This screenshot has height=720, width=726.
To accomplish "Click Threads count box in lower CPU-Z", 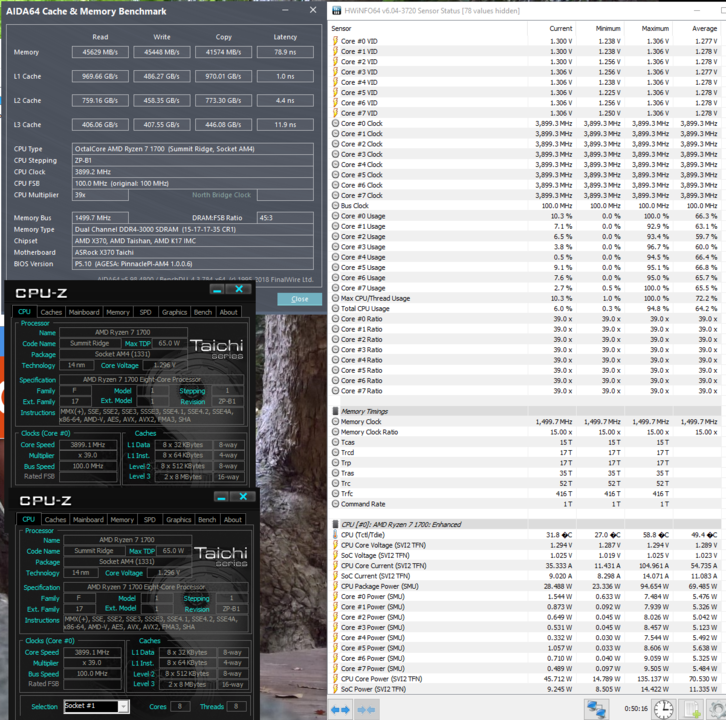I will click(236, 706).
